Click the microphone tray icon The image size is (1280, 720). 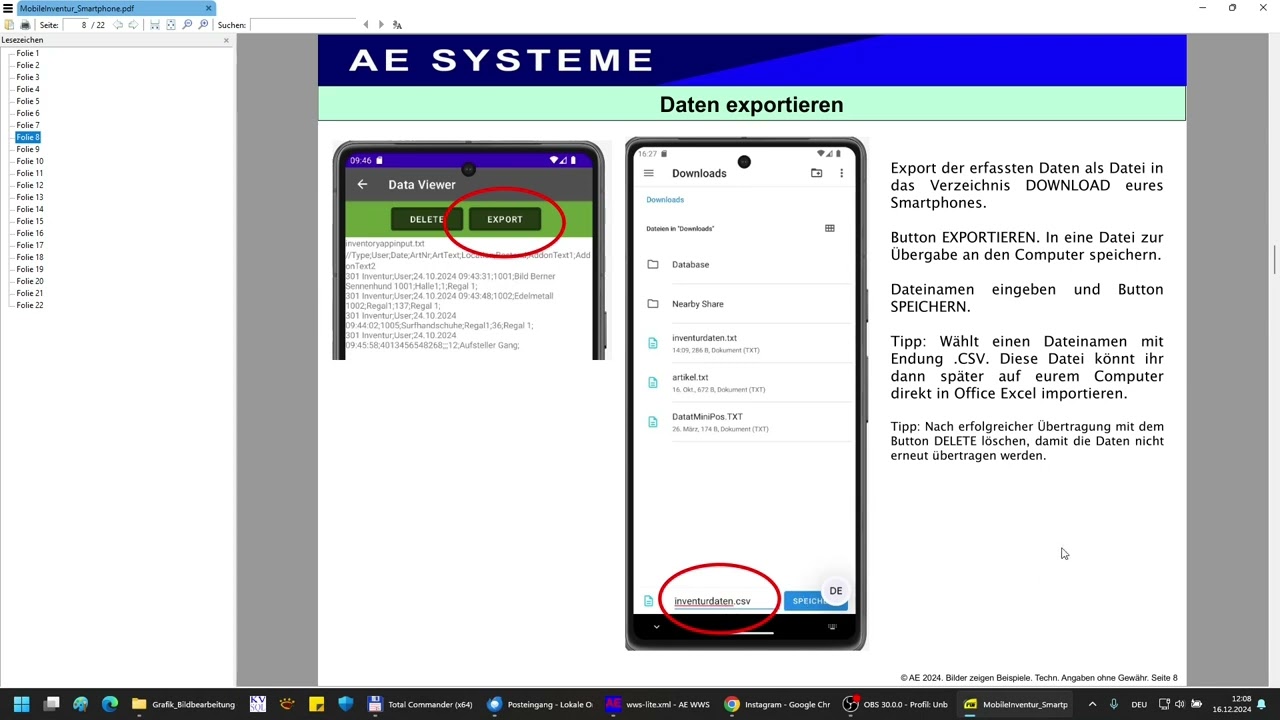[1113, 704]
